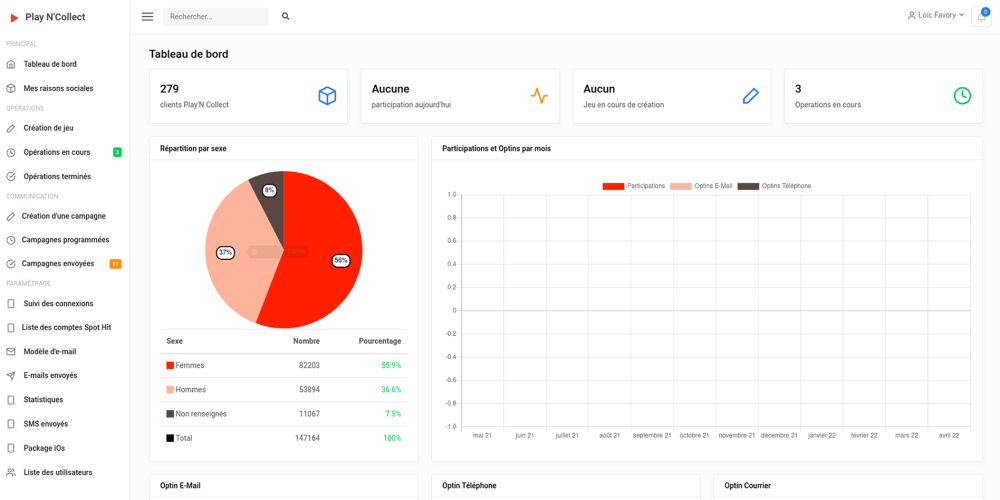This screenshot has height=500, width=1000.
Task: Click the orange activity pulse icon
Action: [x=539, y=96]
